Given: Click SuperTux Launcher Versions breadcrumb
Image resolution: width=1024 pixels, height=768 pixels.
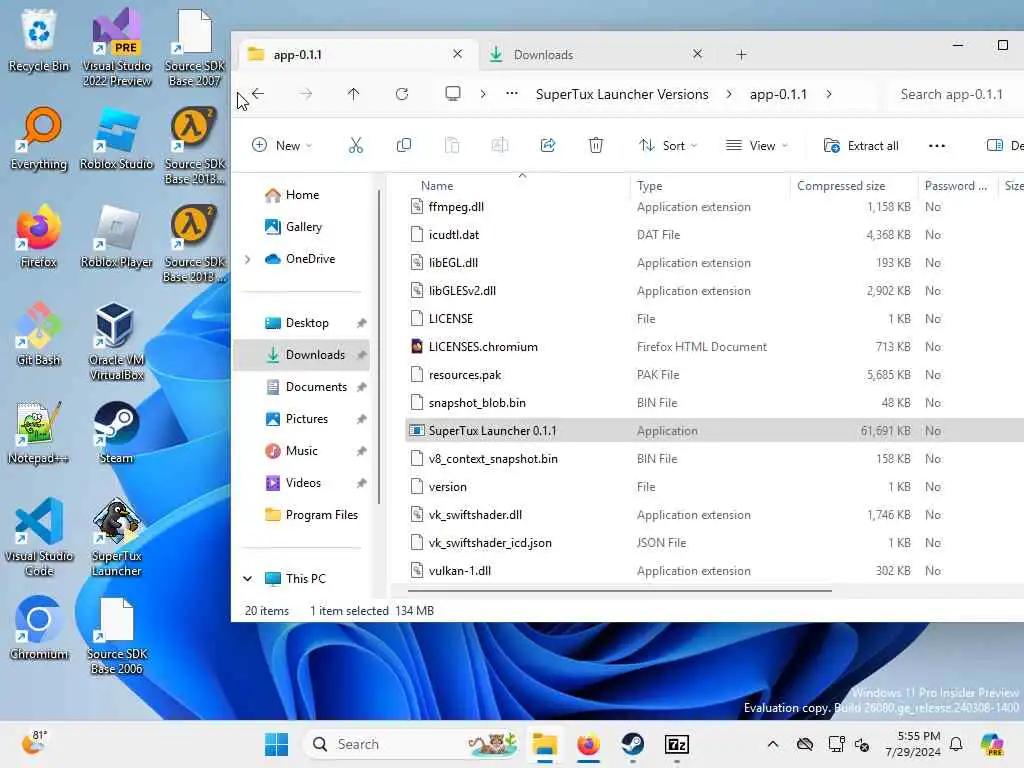Looking at the screenshot, I should (622, 94).
